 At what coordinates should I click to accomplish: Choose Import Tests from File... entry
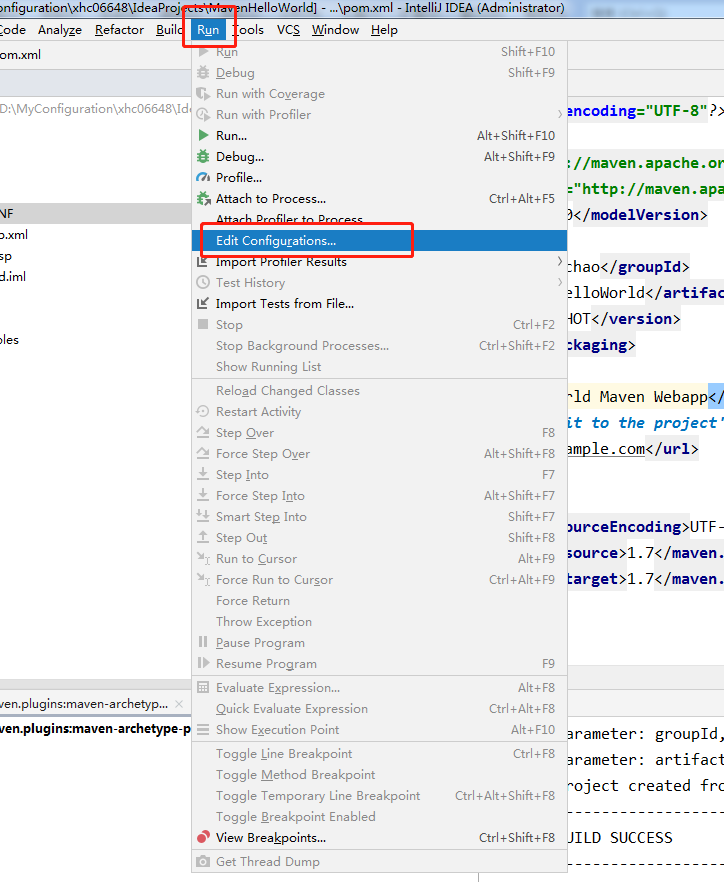tap(379, 304)
